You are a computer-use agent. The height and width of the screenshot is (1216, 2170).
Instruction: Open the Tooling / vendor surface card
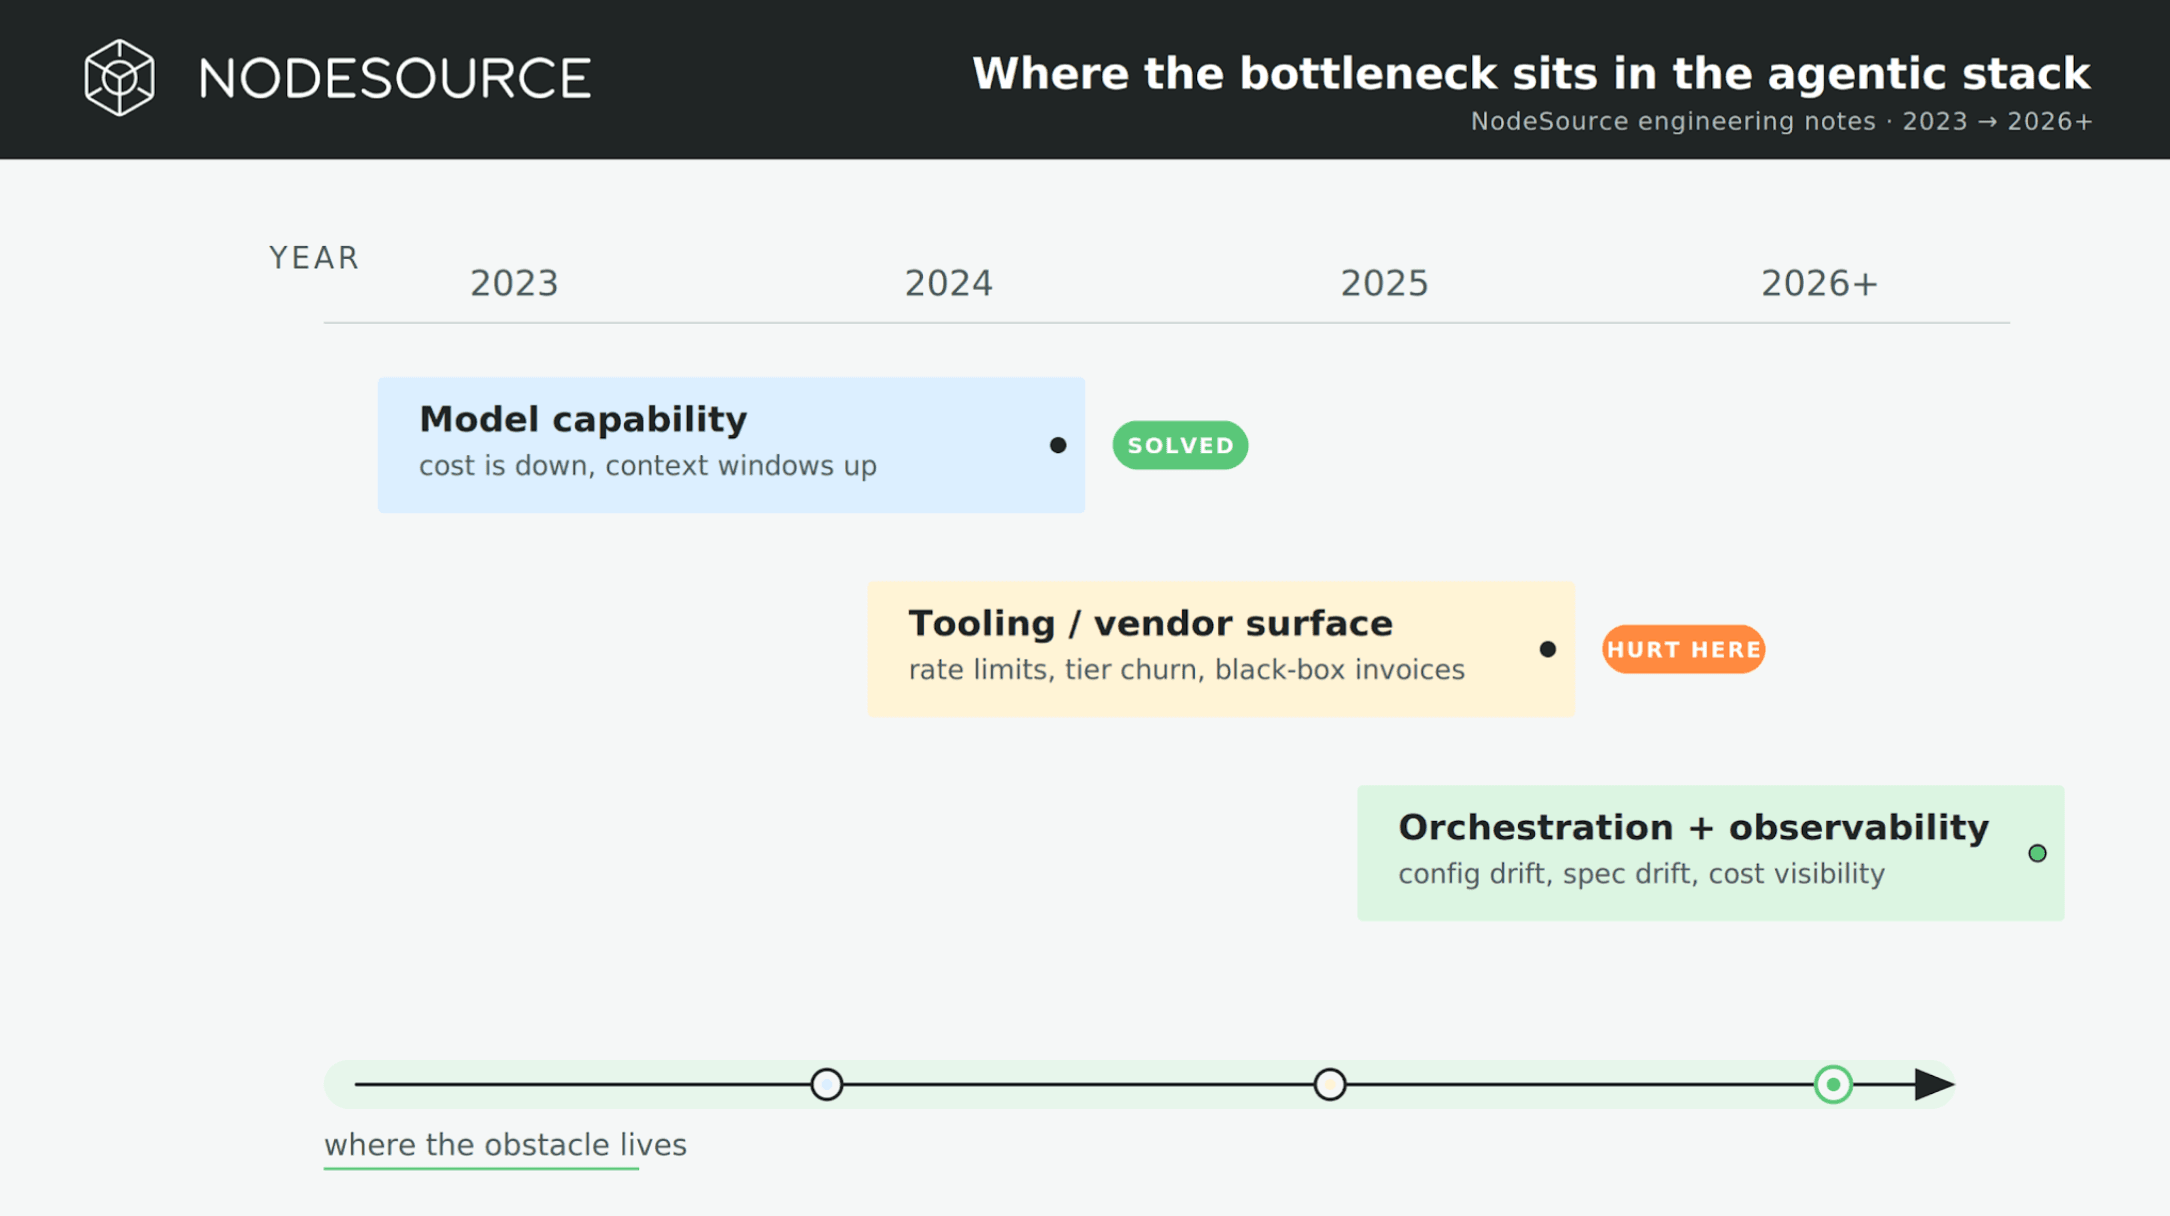[1221, 649]
